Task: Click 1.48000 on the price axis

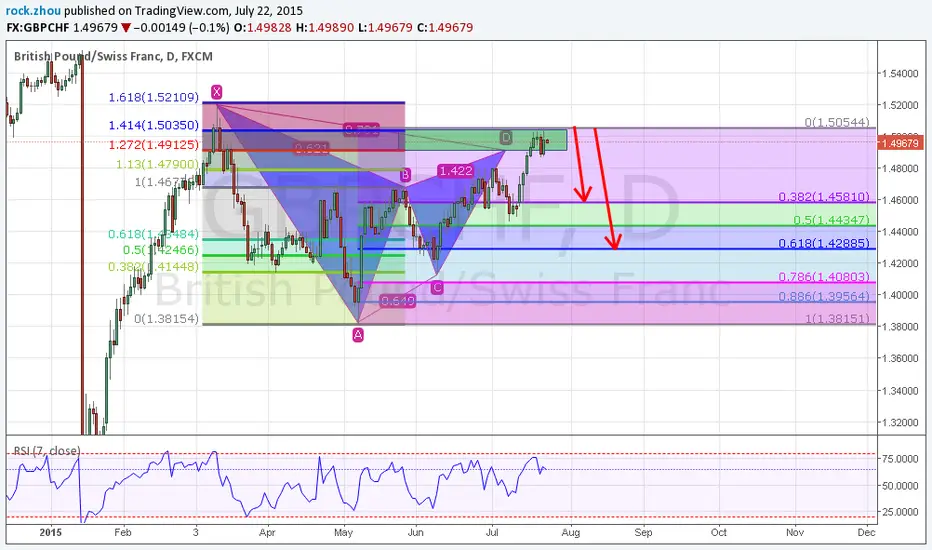Action: pos(900,169)
